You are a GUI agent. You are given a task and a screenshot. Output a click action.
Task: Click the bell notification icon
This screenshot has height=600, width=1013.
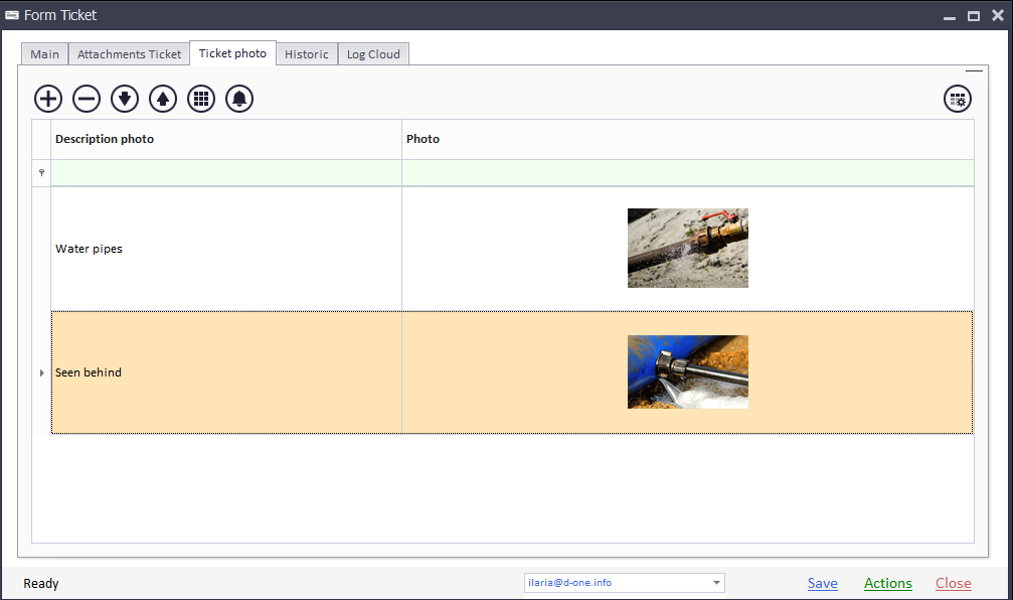pyautogui.click(x=239, y=99)
